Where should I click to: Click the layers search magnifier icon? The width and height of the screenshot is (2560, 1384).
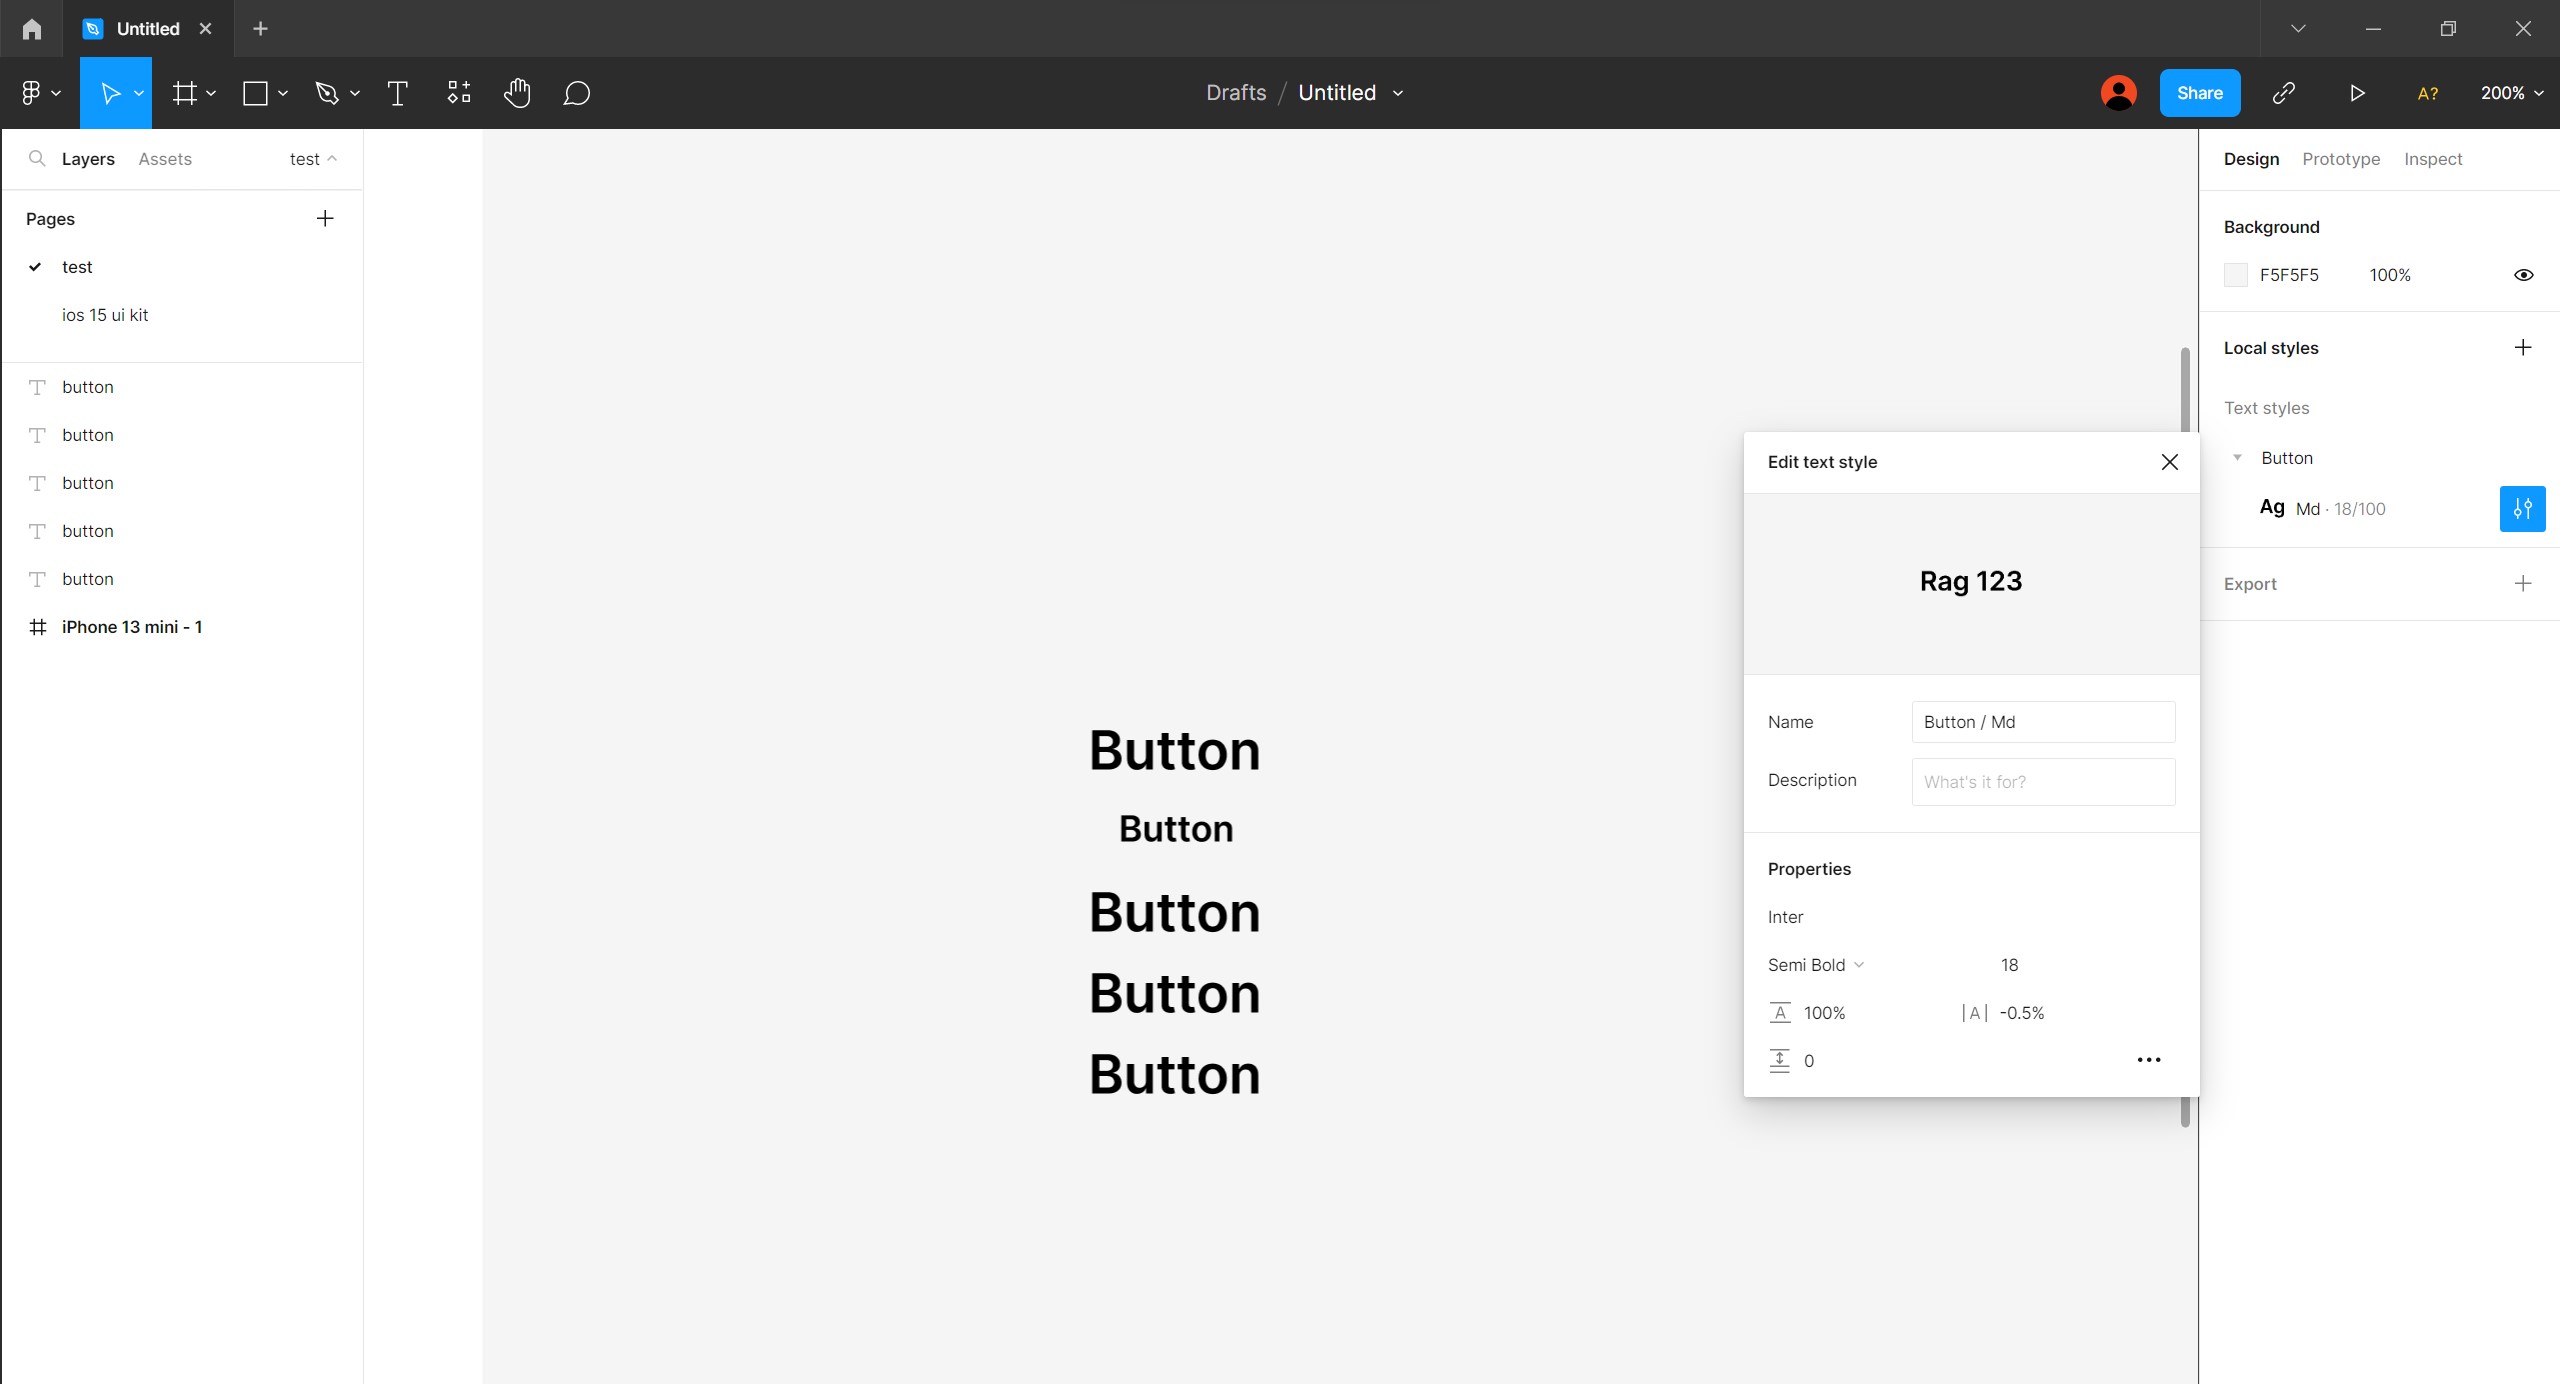[37, 159]
